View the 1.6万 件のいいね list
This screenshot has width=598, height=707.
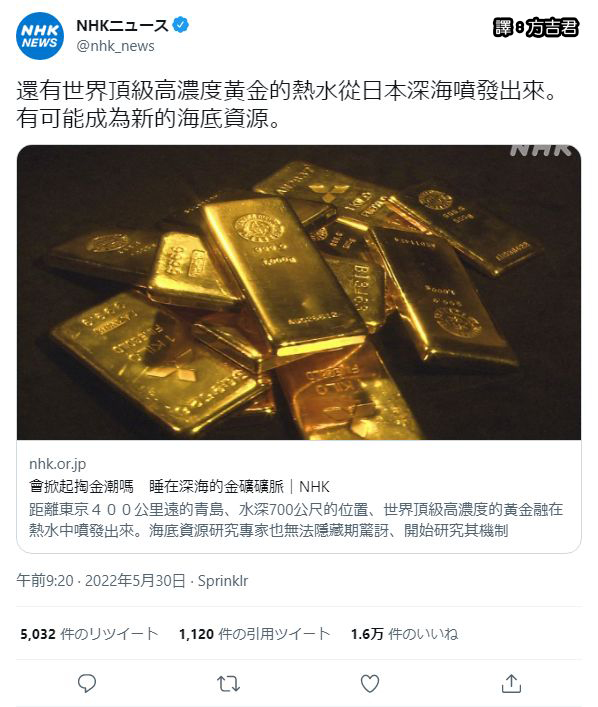[x=405, y=634]
